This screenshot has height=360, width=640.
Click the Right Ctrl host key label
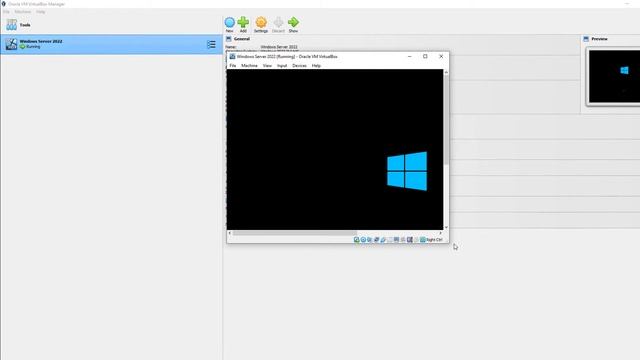tap(434, 240)
